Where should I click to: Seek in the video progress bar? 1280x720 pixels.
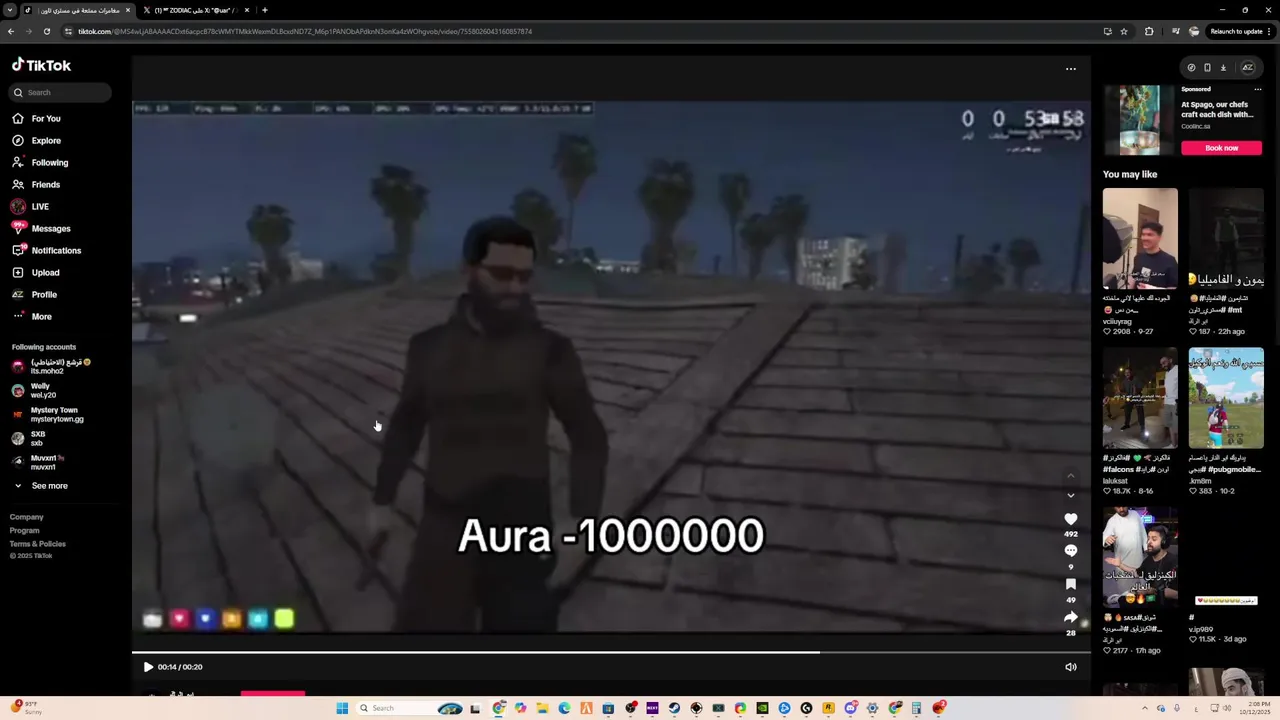[x=611, y=652]
